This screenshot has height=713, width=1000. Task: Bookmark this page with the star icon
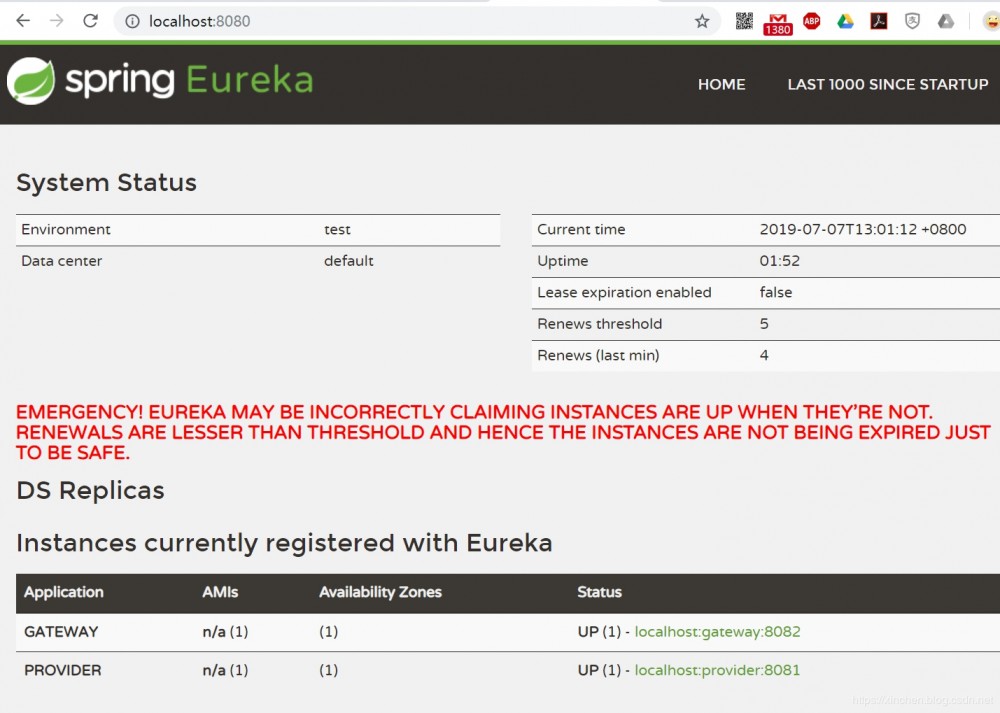point(702,22)
